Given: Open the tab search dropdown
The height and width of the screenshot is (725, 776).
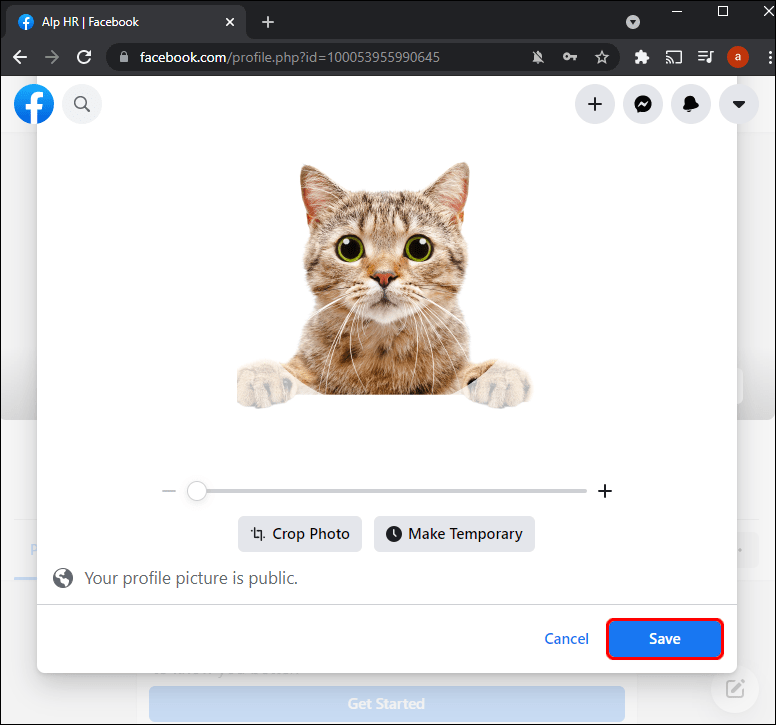Looking at the screenshot, I should [632, 22].
